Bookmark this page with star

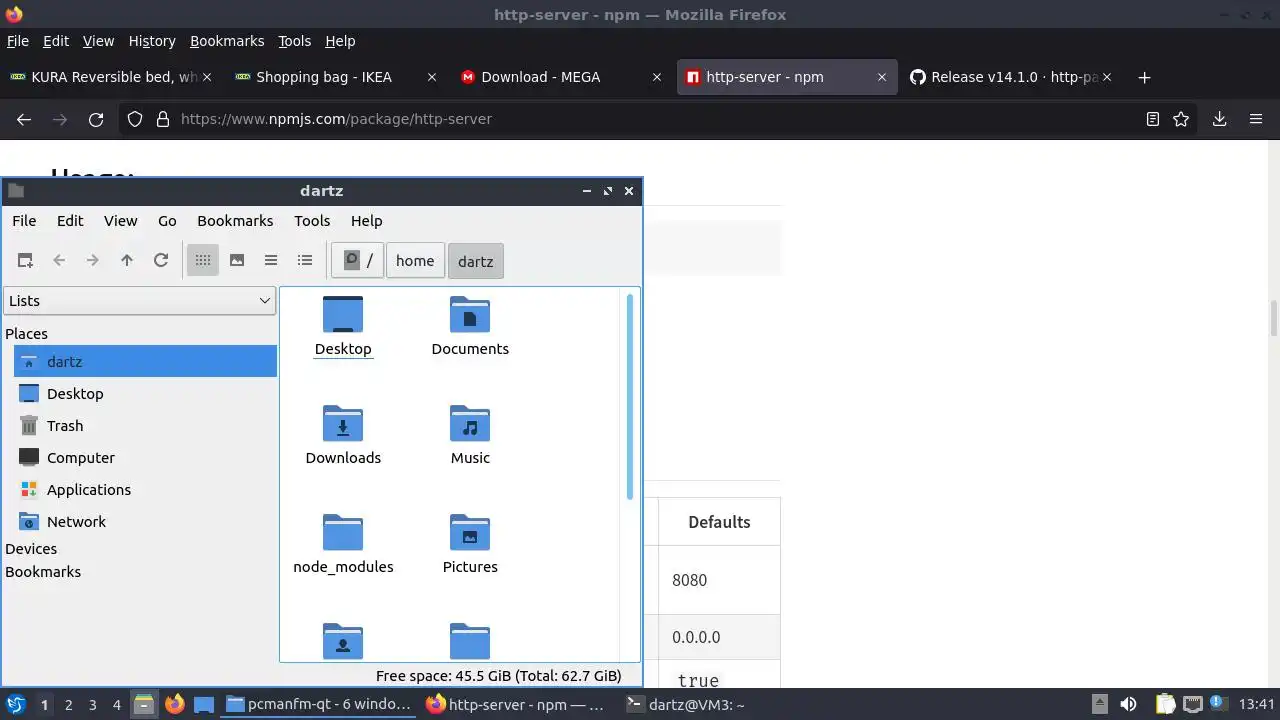(x=1181, y=119)
